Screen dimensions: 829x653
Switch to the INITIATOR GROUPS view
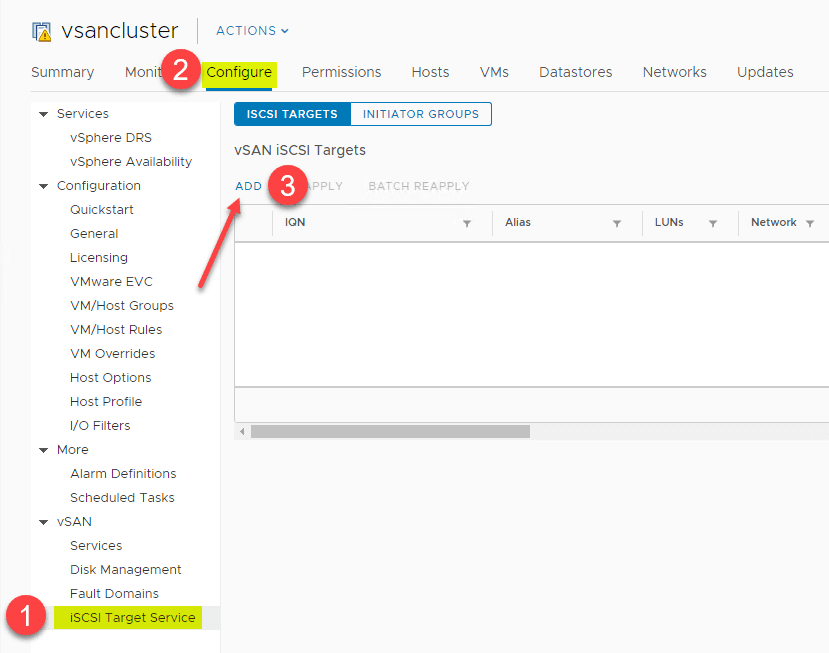click(x=420, y=114)
